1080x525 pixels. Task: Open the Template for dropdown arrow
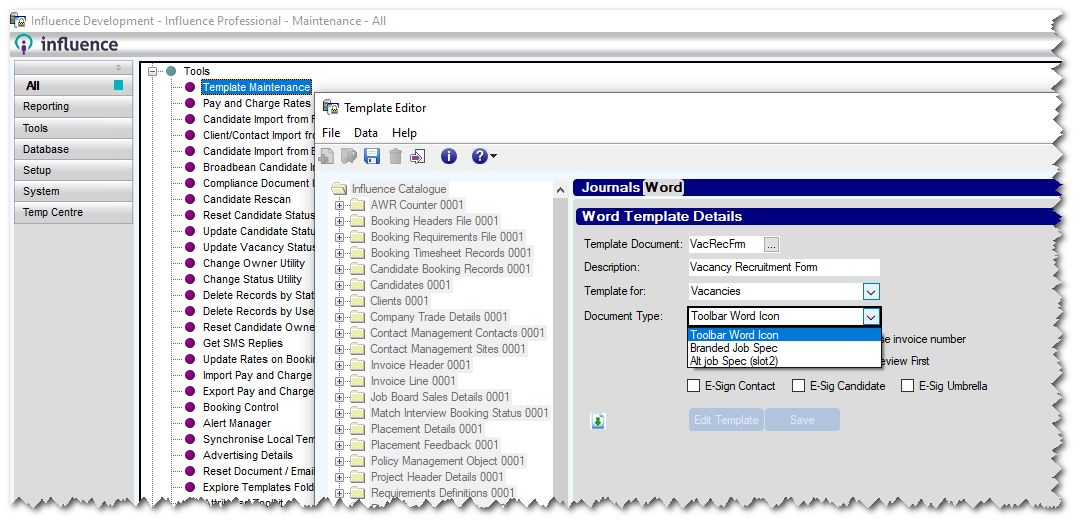[871, 291]
